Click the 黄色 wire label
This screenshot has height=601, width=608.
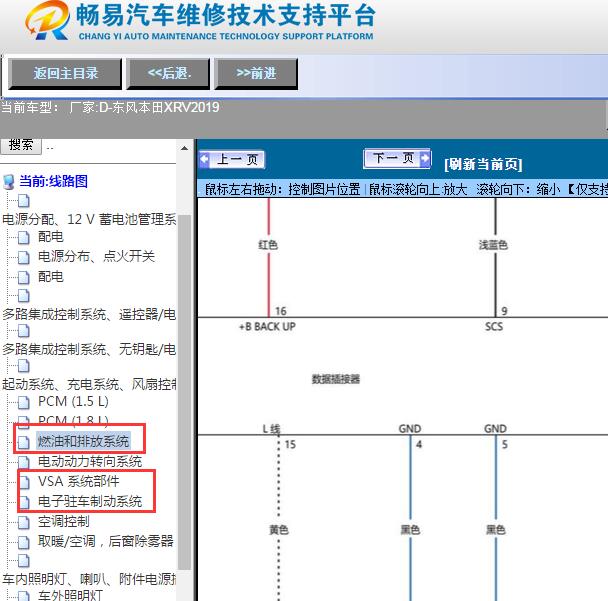279,530
